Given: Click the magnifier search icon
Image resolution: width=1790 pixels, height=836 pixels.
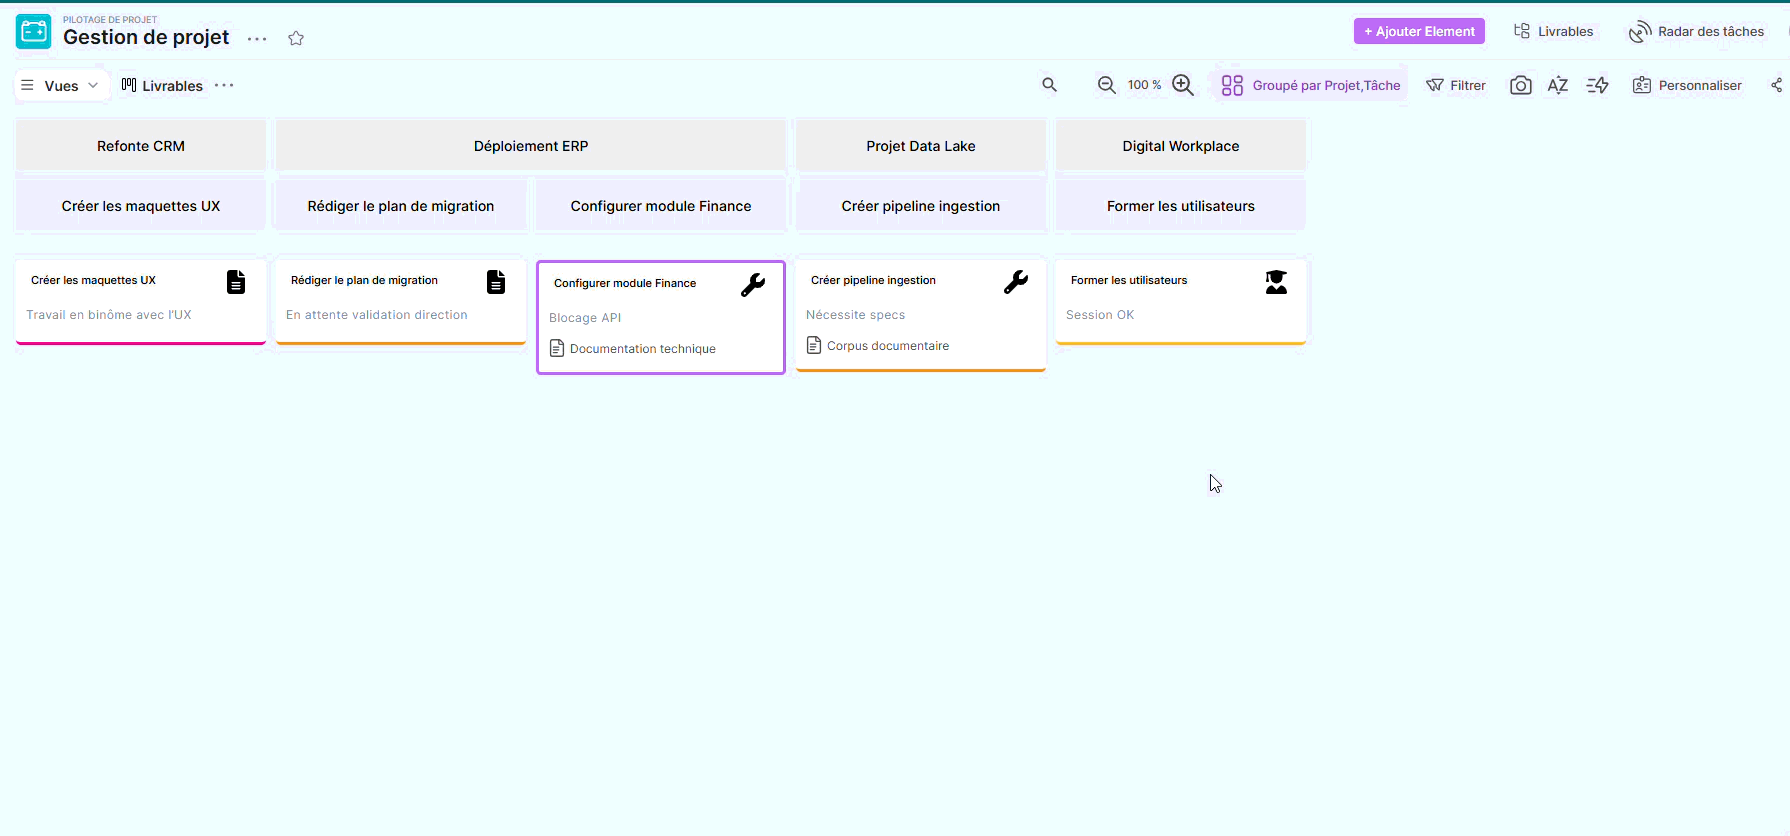Looking at the screenshot, I should coord(1049,85).
